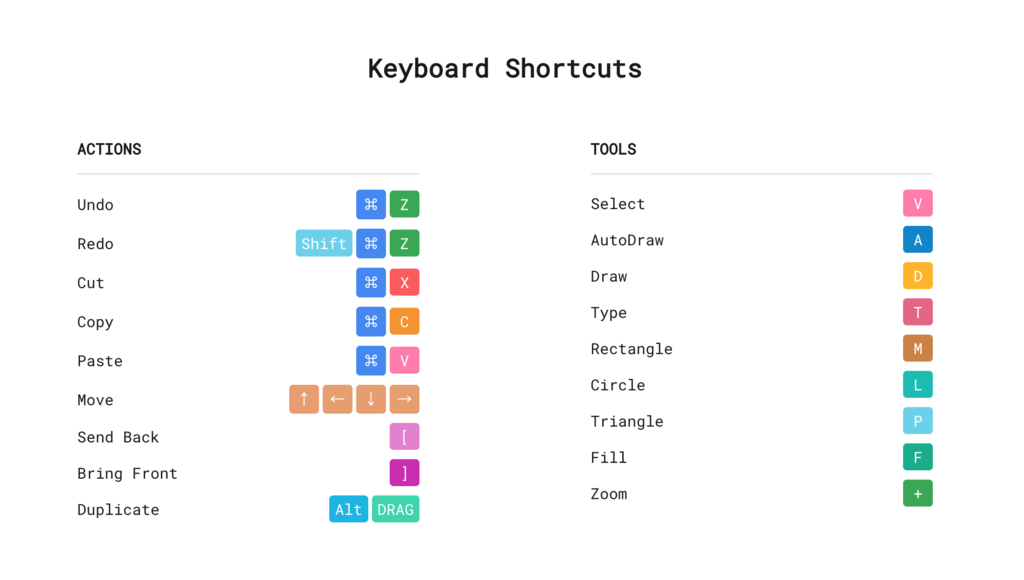
Task: Click the orange C key for Copy
Action: point(404,321)
